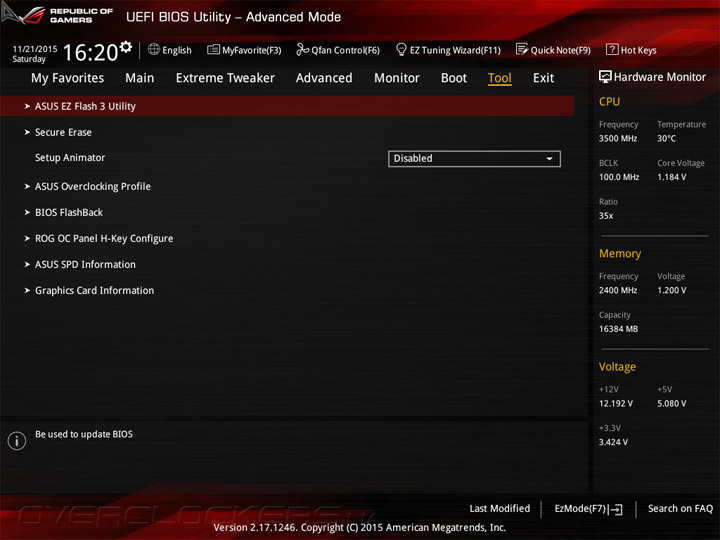Screen dimensions: 720x540
Task: Click the date 11/21/2015
Action: [x=35, y=49]
